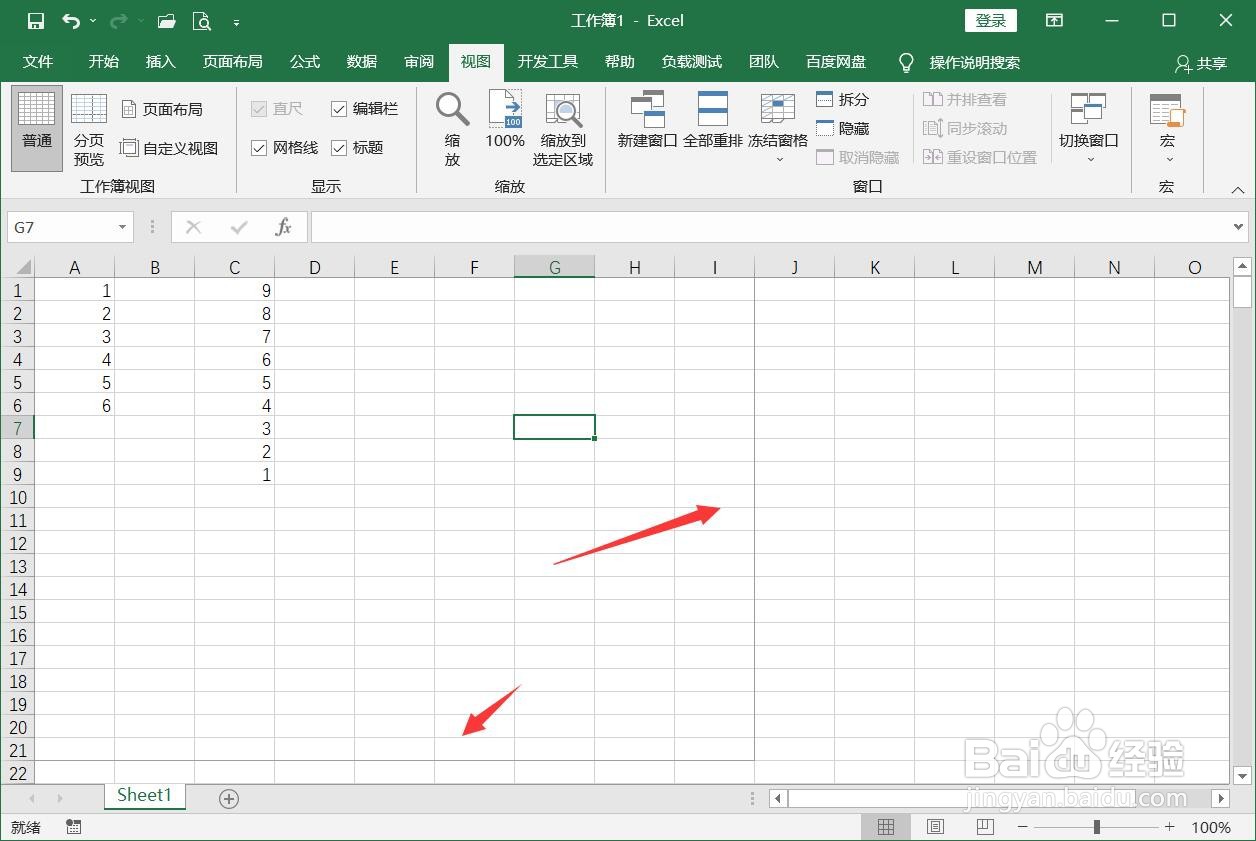
Task: Open Customize Quick Access Toolbar dropdown
Action: (x=236, y=21)
